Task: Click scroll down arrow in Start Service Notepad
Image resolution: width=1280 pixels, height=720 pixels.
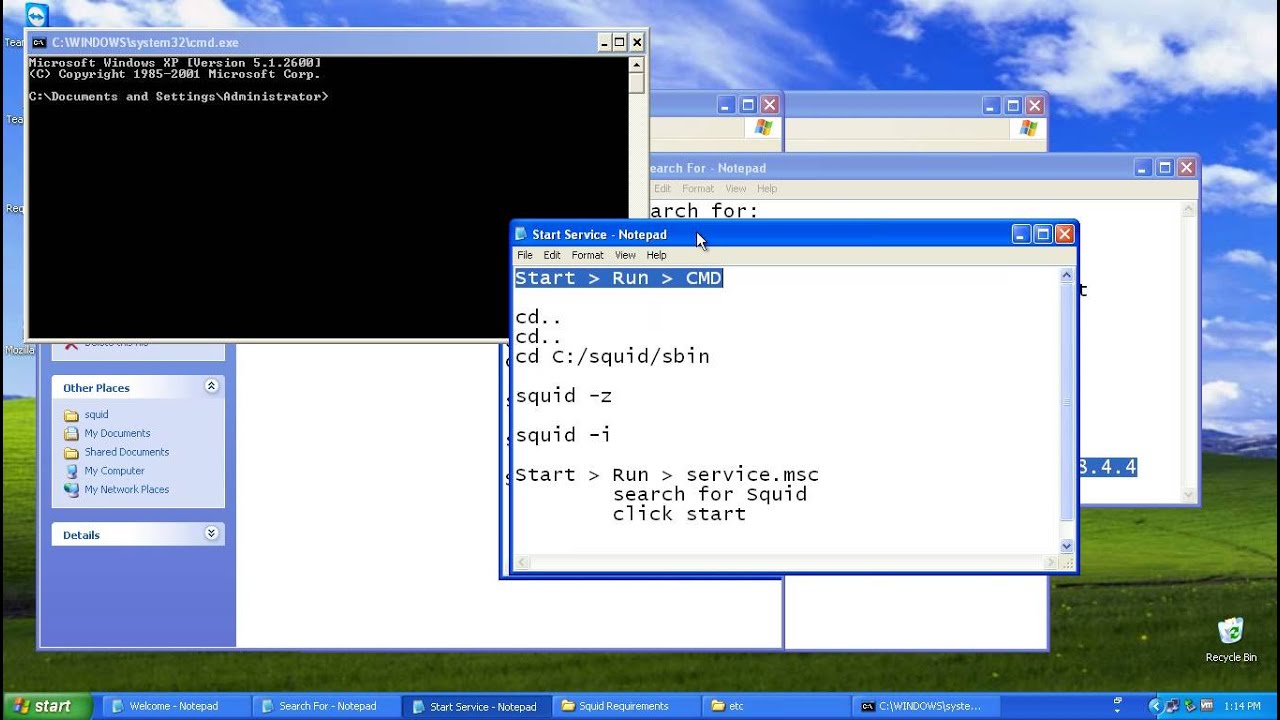Action: click(x=1066, y=546)
